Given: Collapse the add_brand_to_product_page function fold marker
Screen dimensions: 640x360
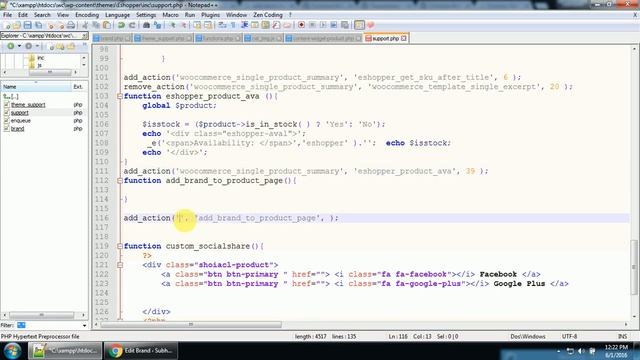Looking at the screenshot, I should point(120,180).
